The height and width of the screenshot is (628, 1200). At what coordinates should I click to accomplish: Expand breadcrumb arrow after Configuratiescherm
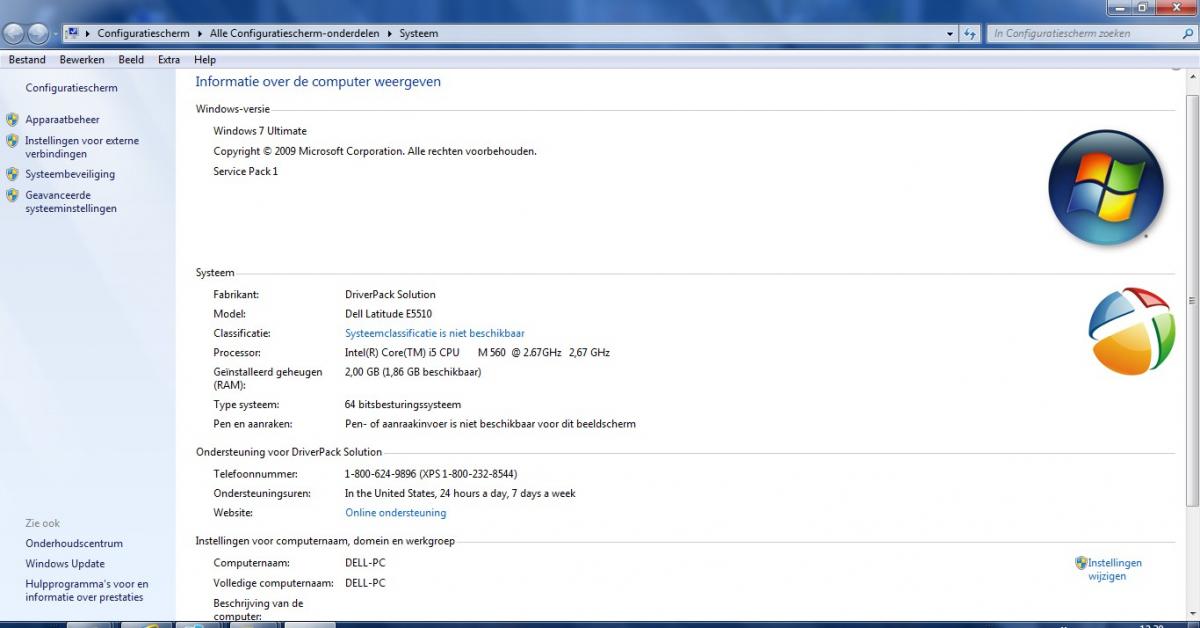(200, 33)
